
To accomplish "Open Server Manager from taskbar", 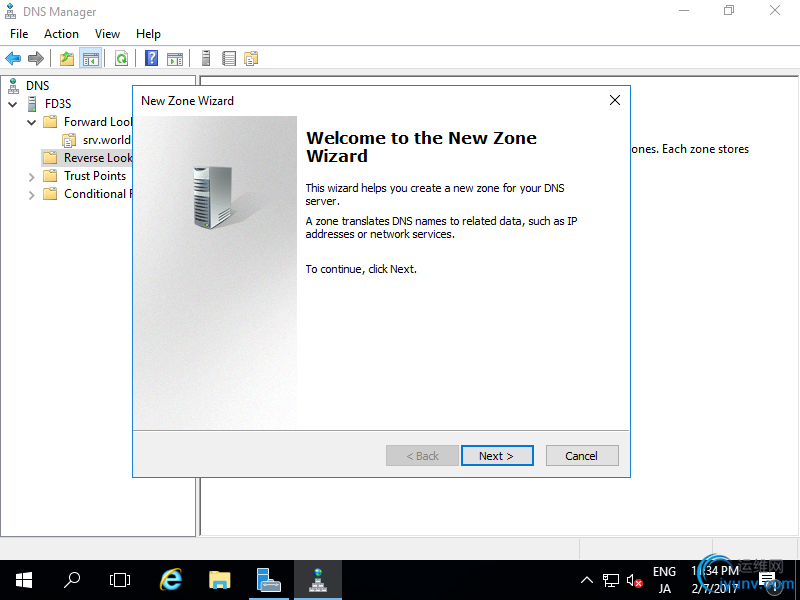I will pyautogui.click(x=269, y=580).
